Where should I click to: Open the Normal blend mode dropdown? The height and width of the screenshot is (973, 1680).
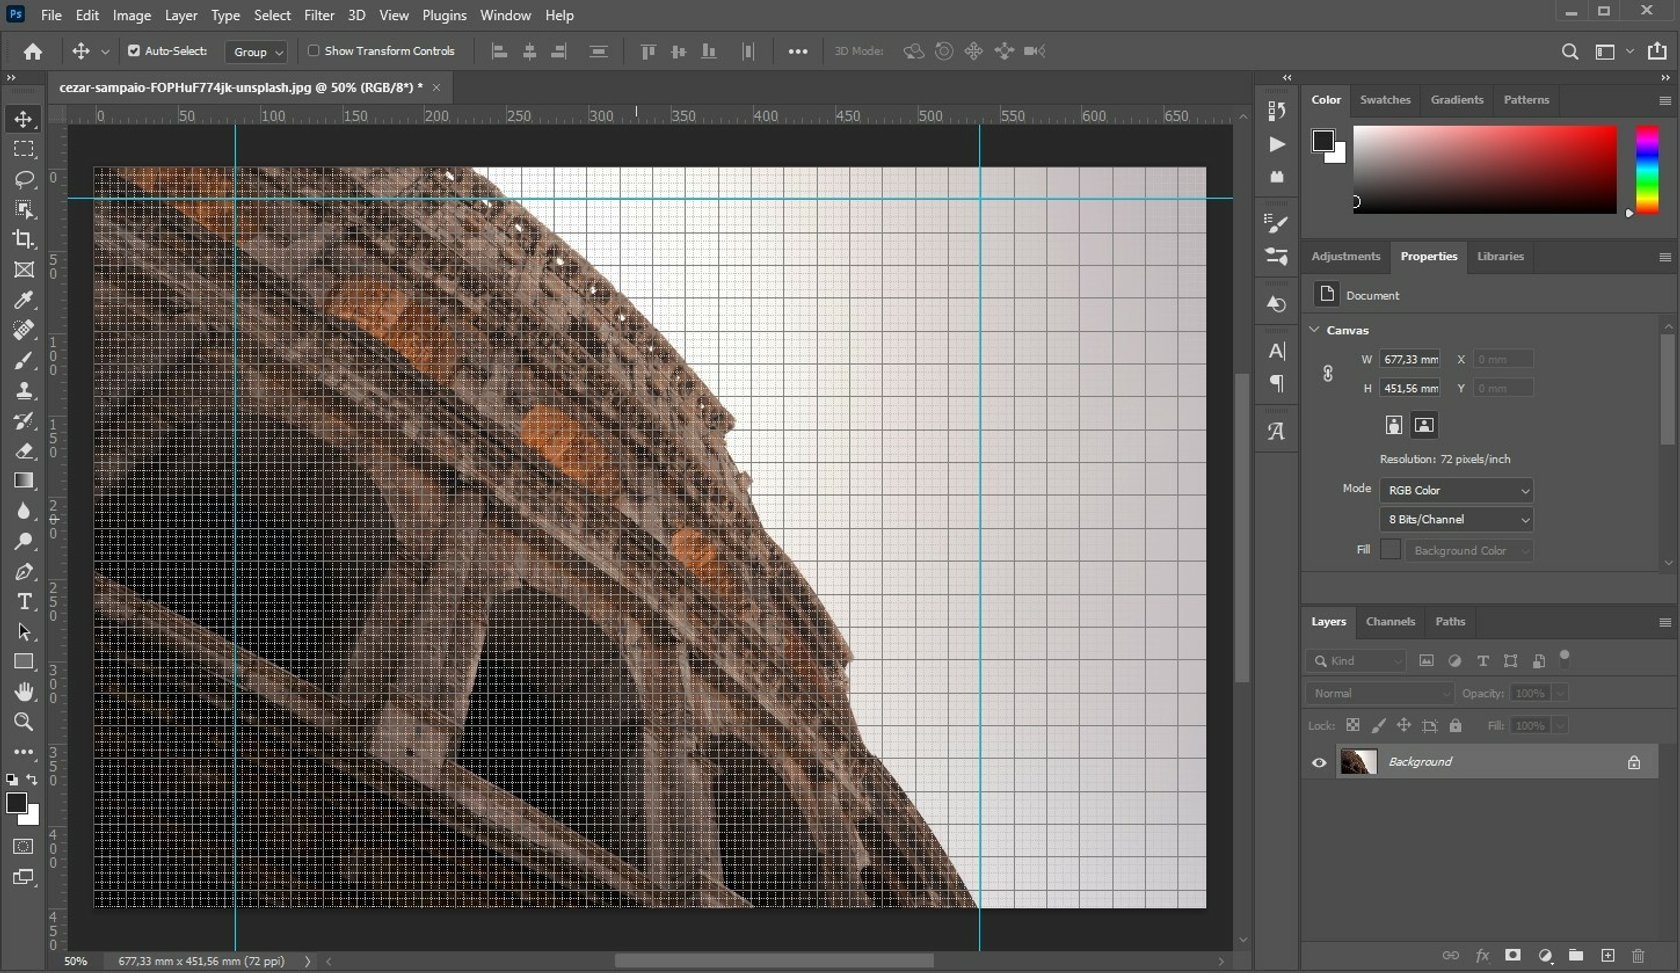pyautogui.click(x=1379, y=693)
